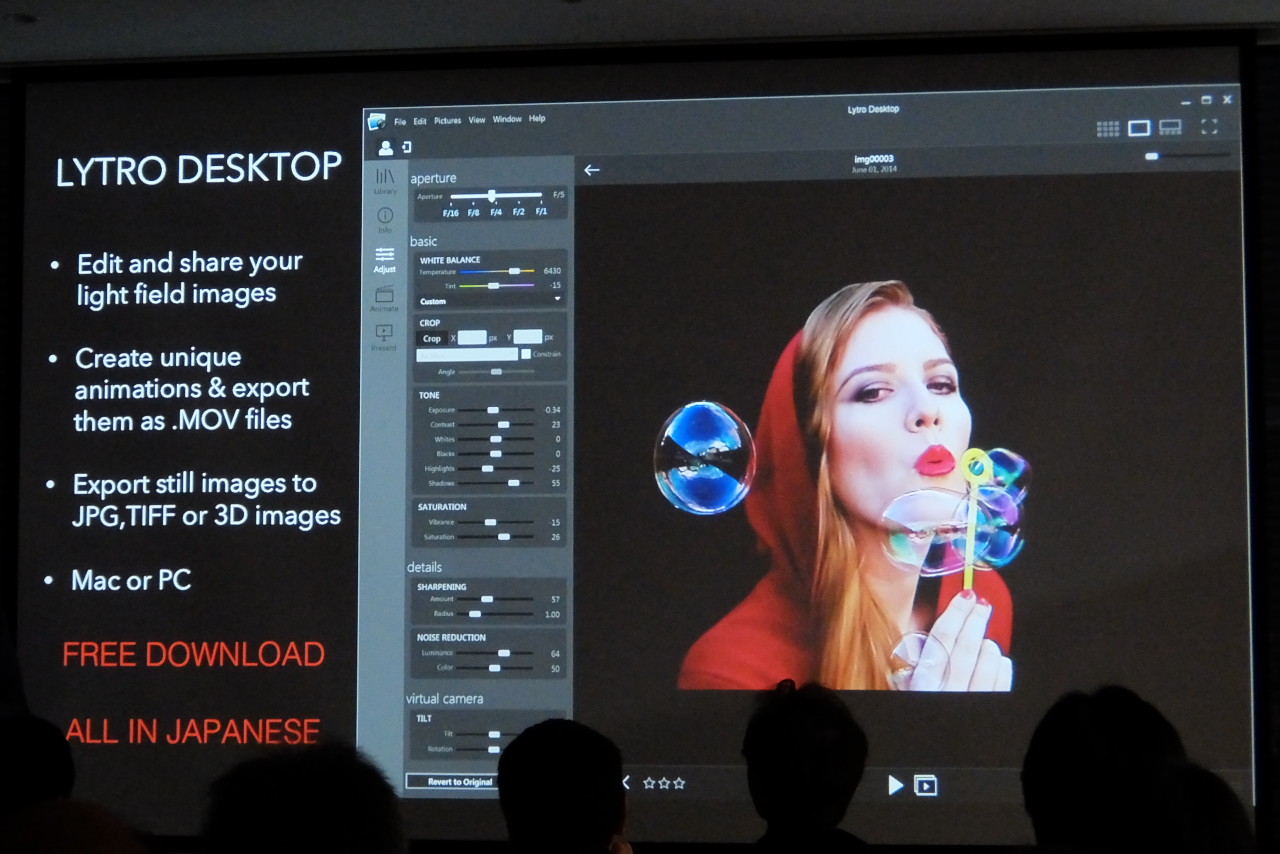Viewport: 1280px width, 854px height.
Task: Click the Lytro Desktop app logo
Action: tap(377, 121)
